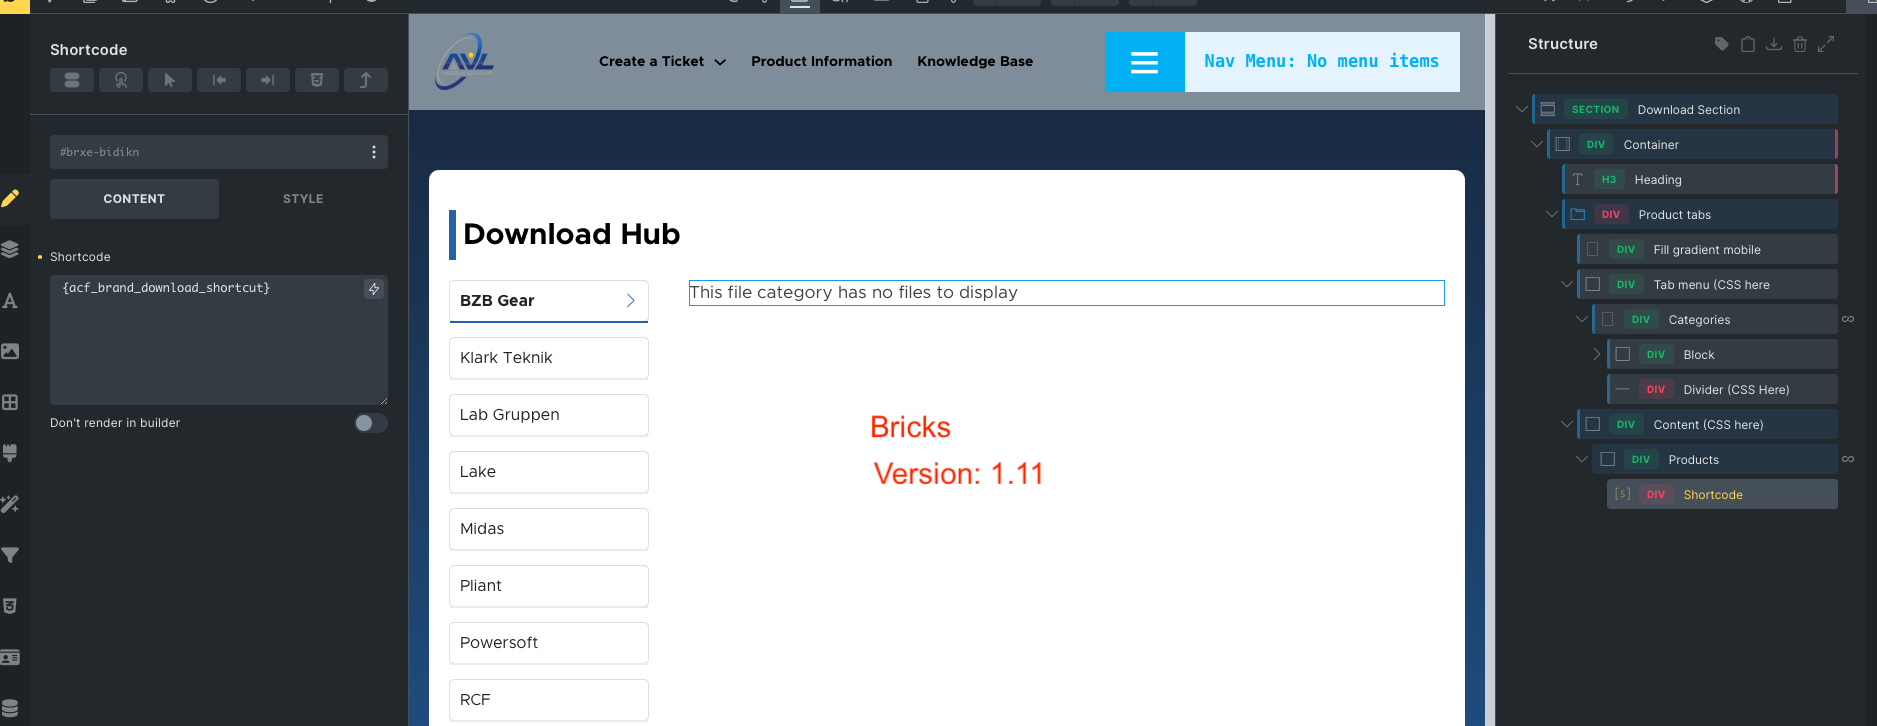Collapse the Tab menu (CSS here) node
The image size is (1877, 726).
pos(1567,284)
